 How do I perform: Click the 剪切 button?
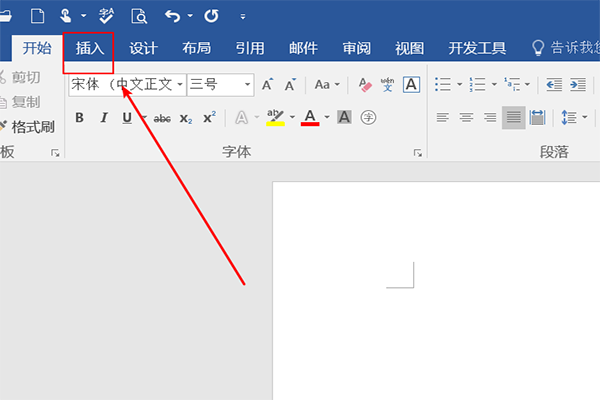click(x=20, y=77)
